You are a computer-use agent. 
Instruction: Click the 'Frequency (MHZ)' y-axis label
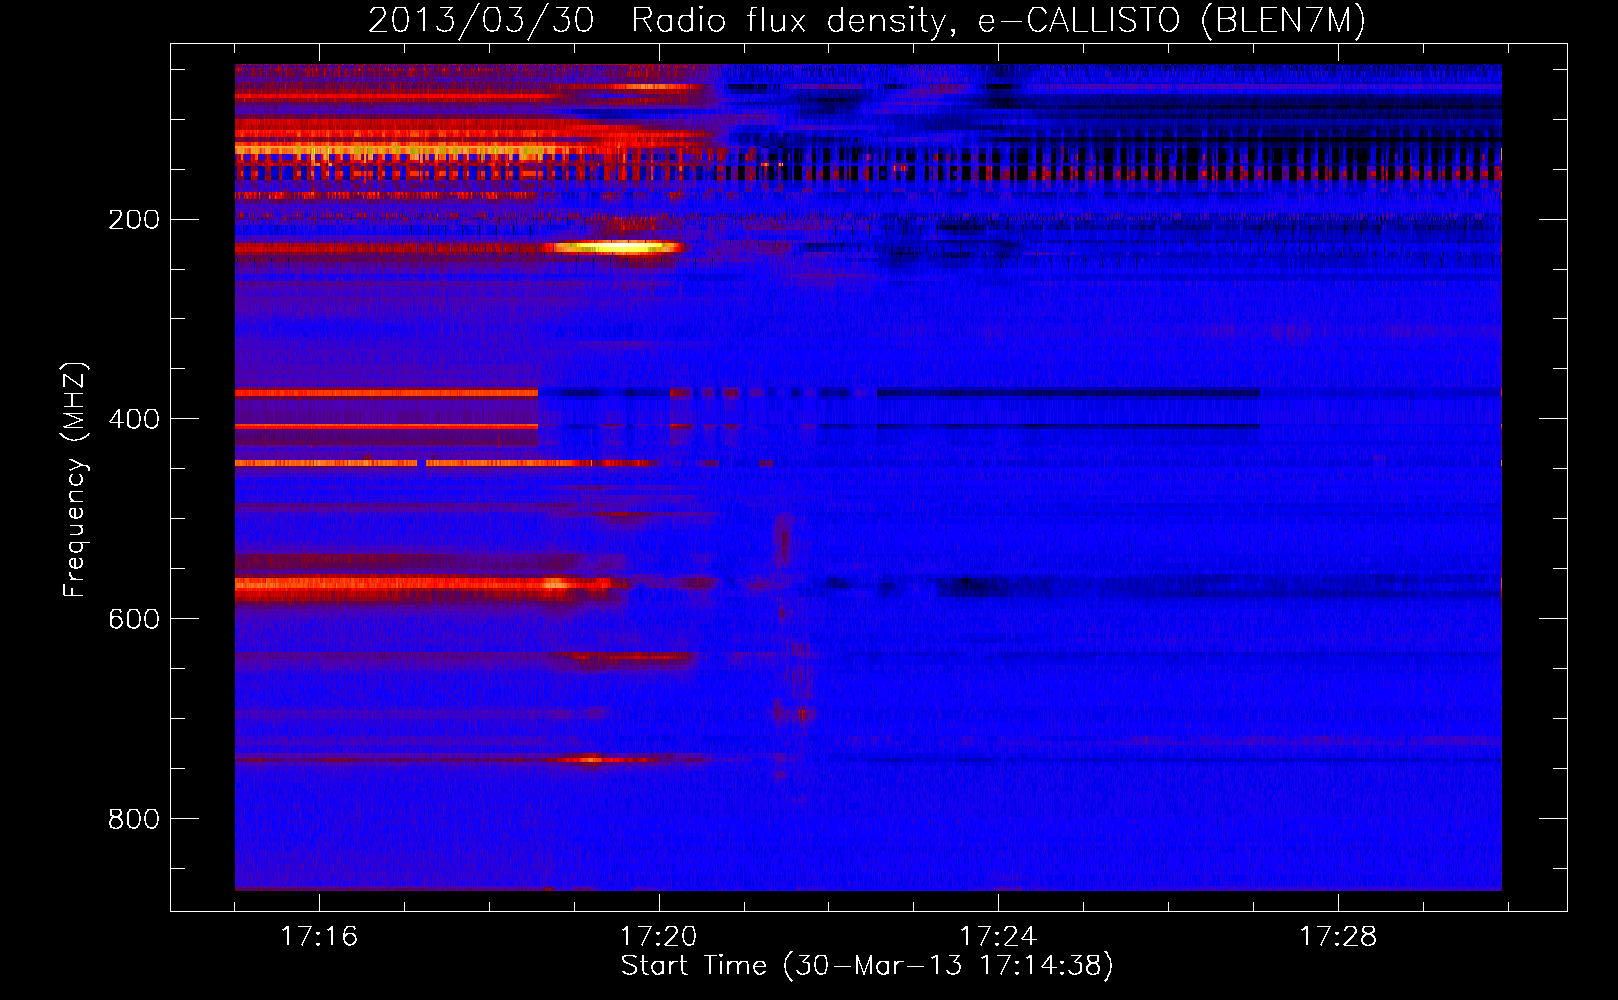[x=75, y=480]
